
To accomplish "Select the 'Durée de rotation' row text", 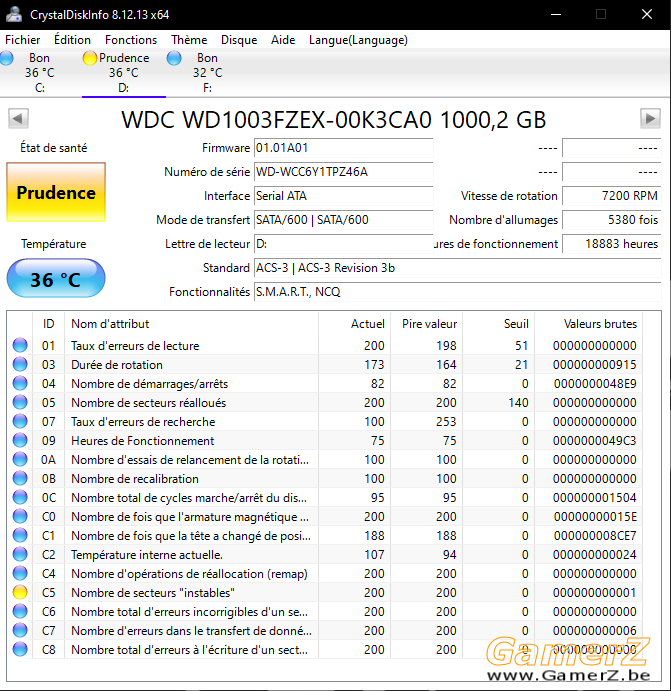I will click(x=117, y=364).
